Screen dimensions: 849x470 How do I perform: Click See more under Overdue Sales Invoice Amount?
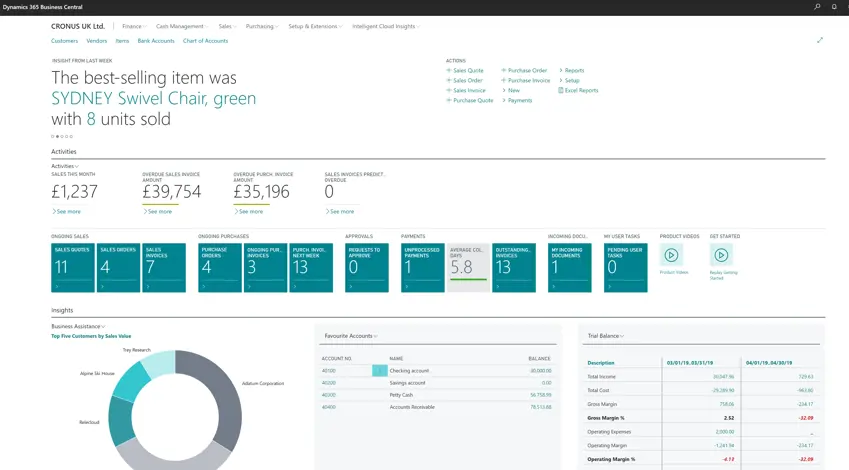click(x=158, y=212)
